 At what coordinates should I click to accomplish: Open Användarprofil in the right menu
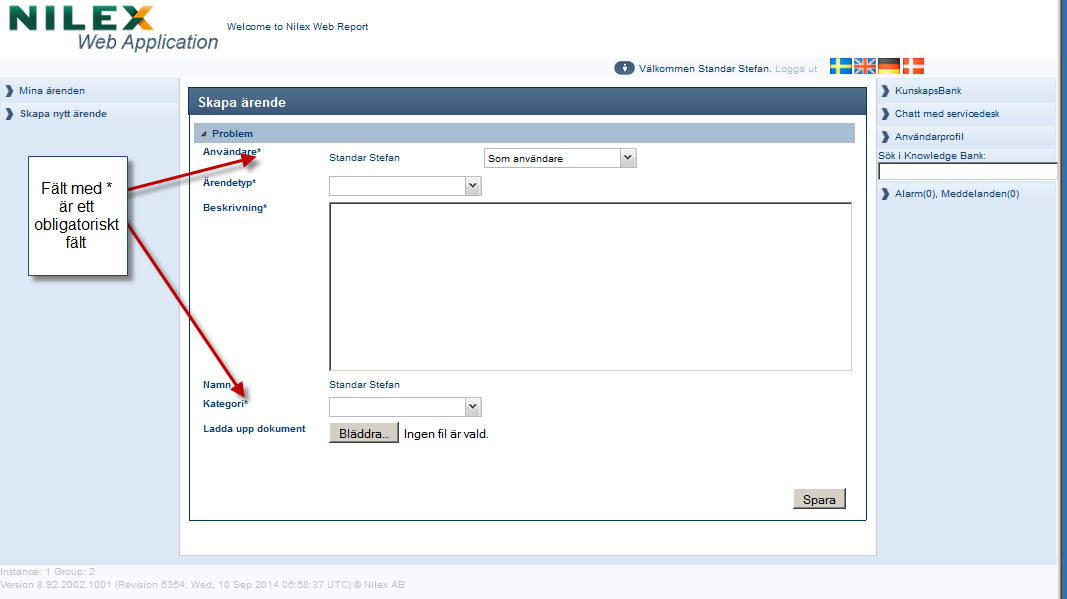(x=929, y=137)
